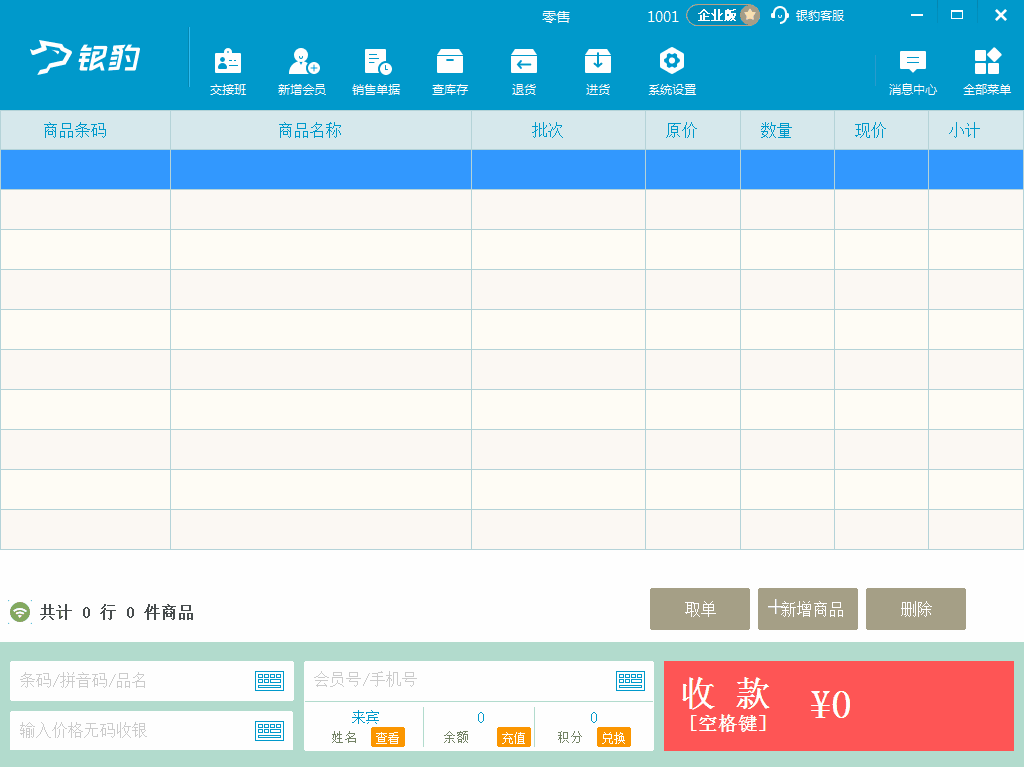1024x767 pixels.
Task: Contact 银豹客服 customer service
Action: point(808,15)
